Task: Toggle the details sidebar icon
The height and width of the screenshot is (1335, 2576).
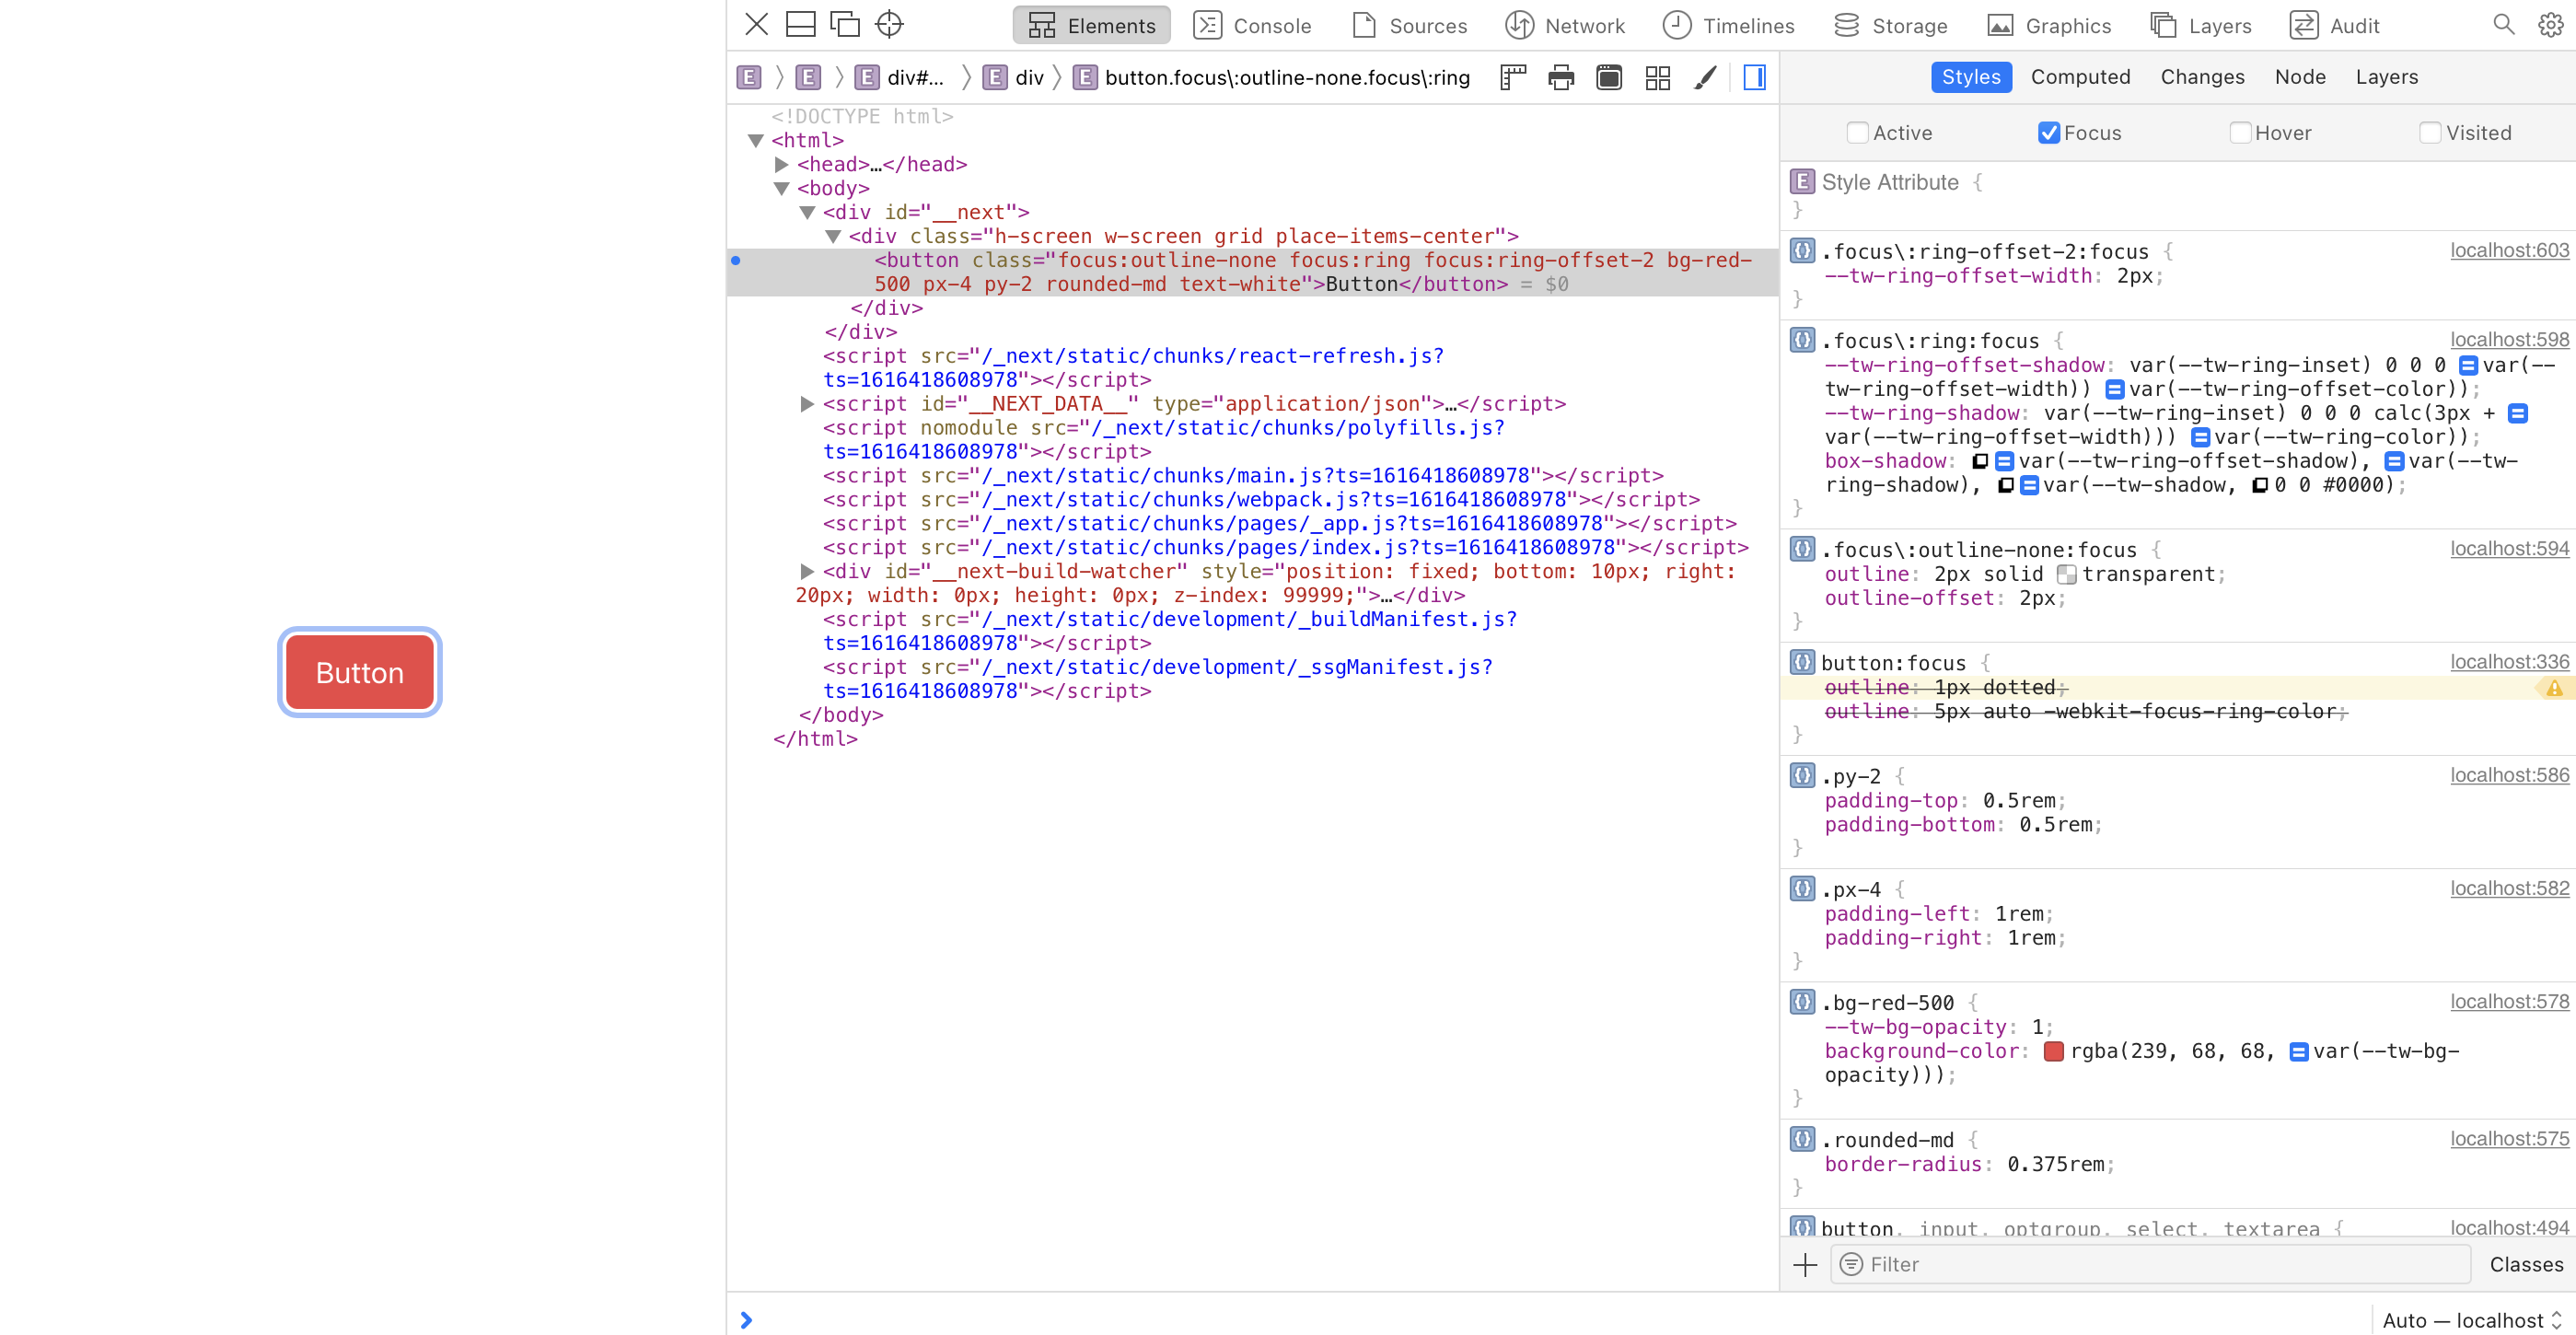Action: coord(1754,77)
